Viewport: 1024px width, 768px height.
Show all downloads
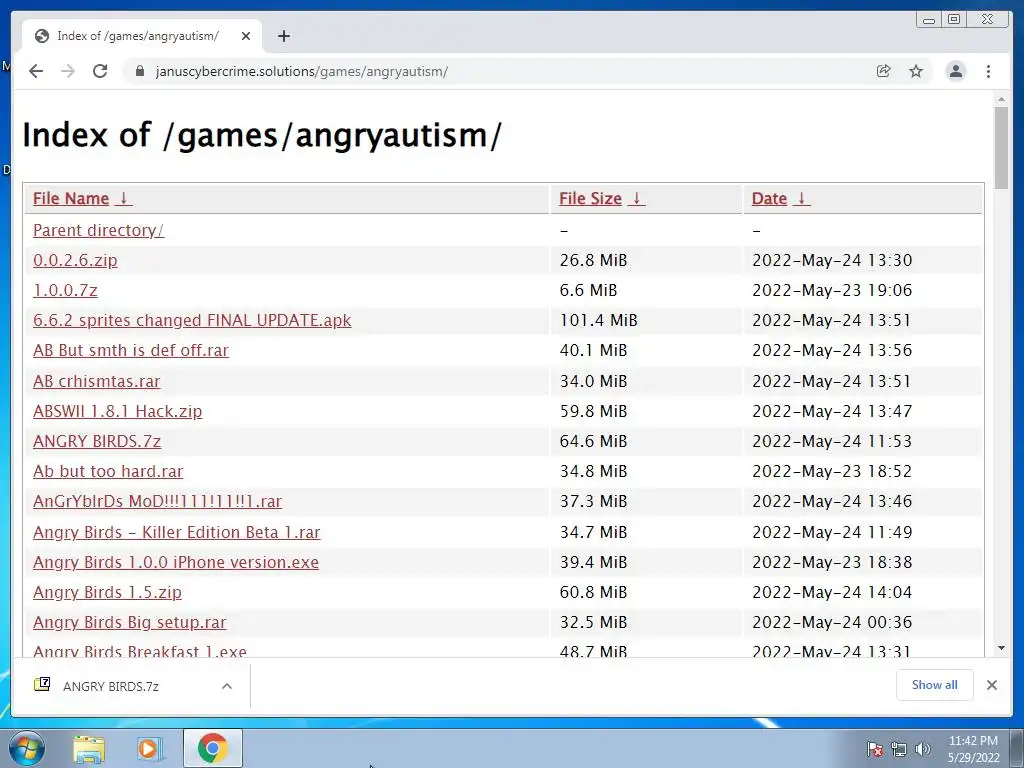point(935,685)
